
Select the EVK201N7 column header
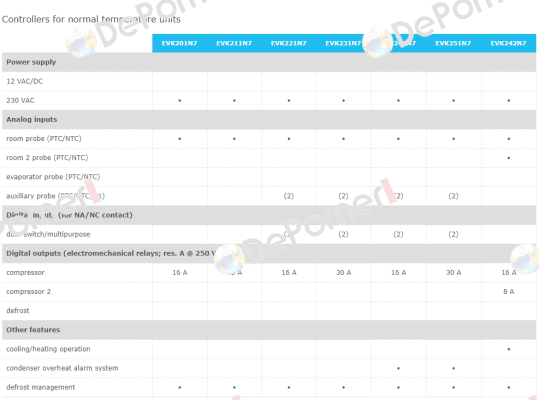179,43
